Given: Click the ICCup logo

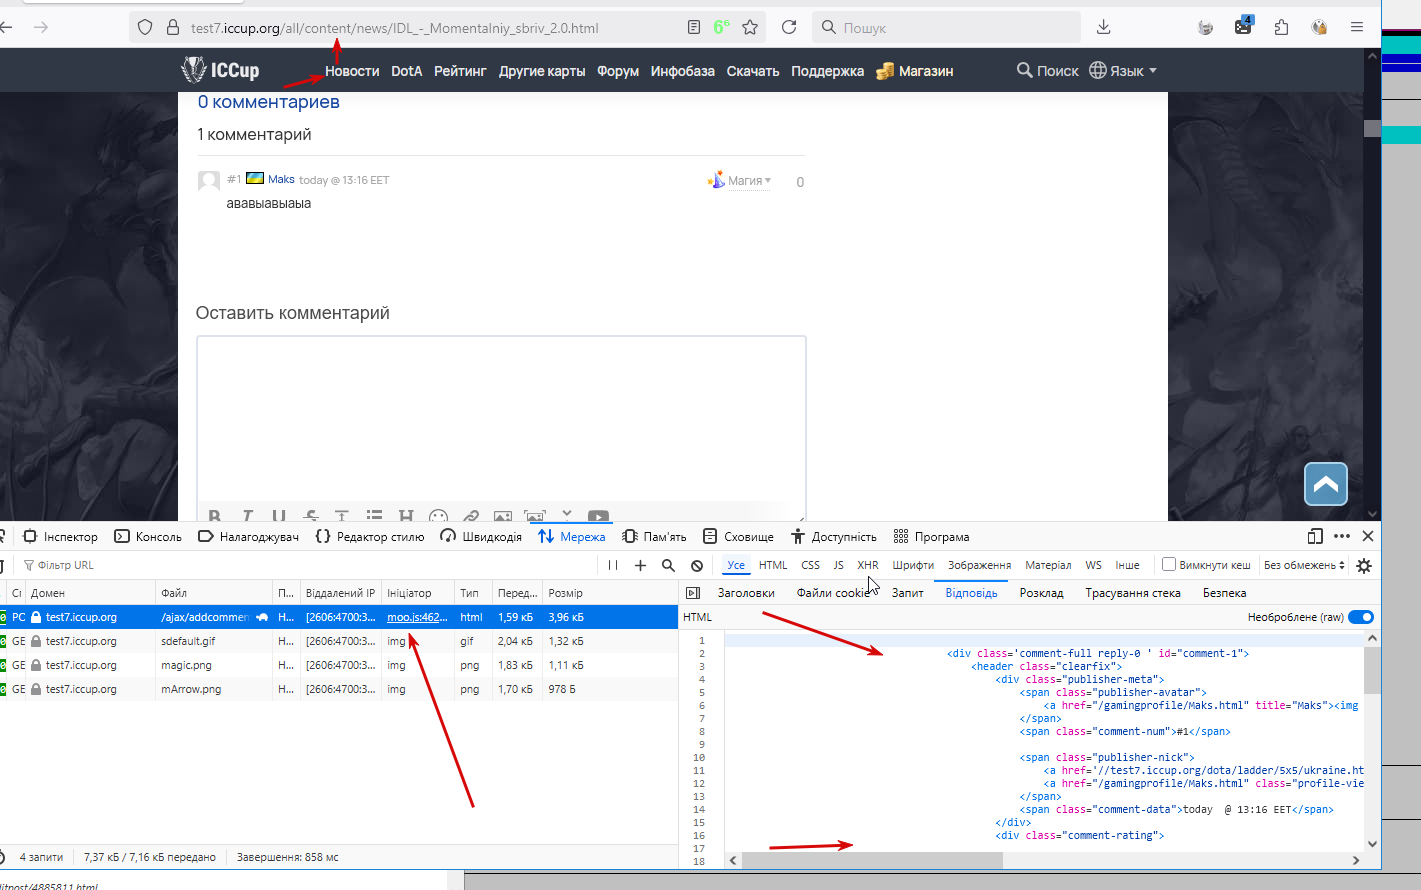Looking at the screenshot, I should 220,70.
